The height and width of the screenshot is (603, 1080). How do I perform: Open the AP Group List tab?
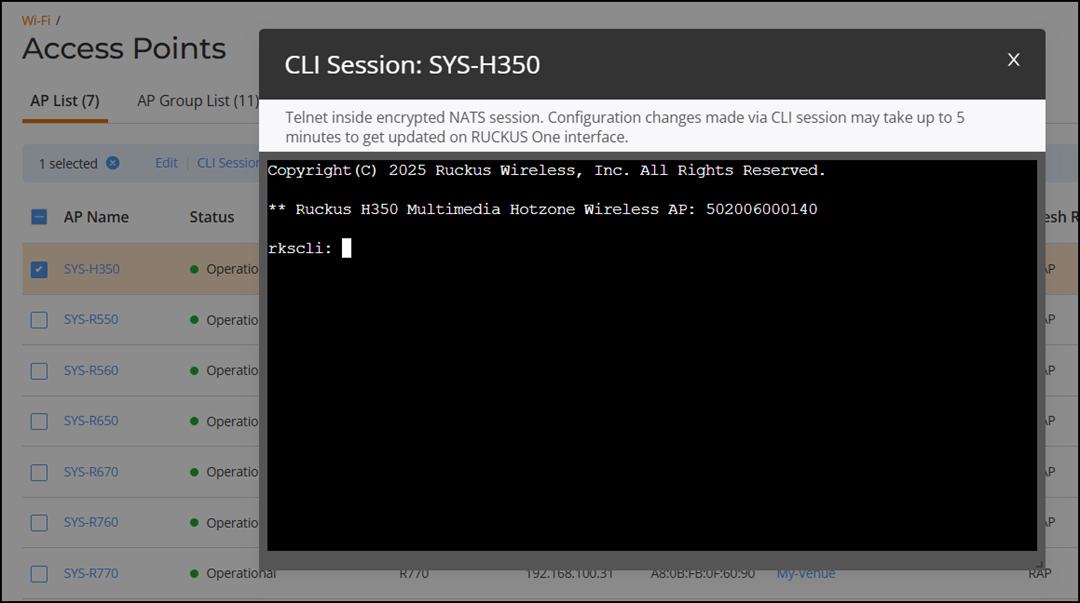[x=198, y=101]
